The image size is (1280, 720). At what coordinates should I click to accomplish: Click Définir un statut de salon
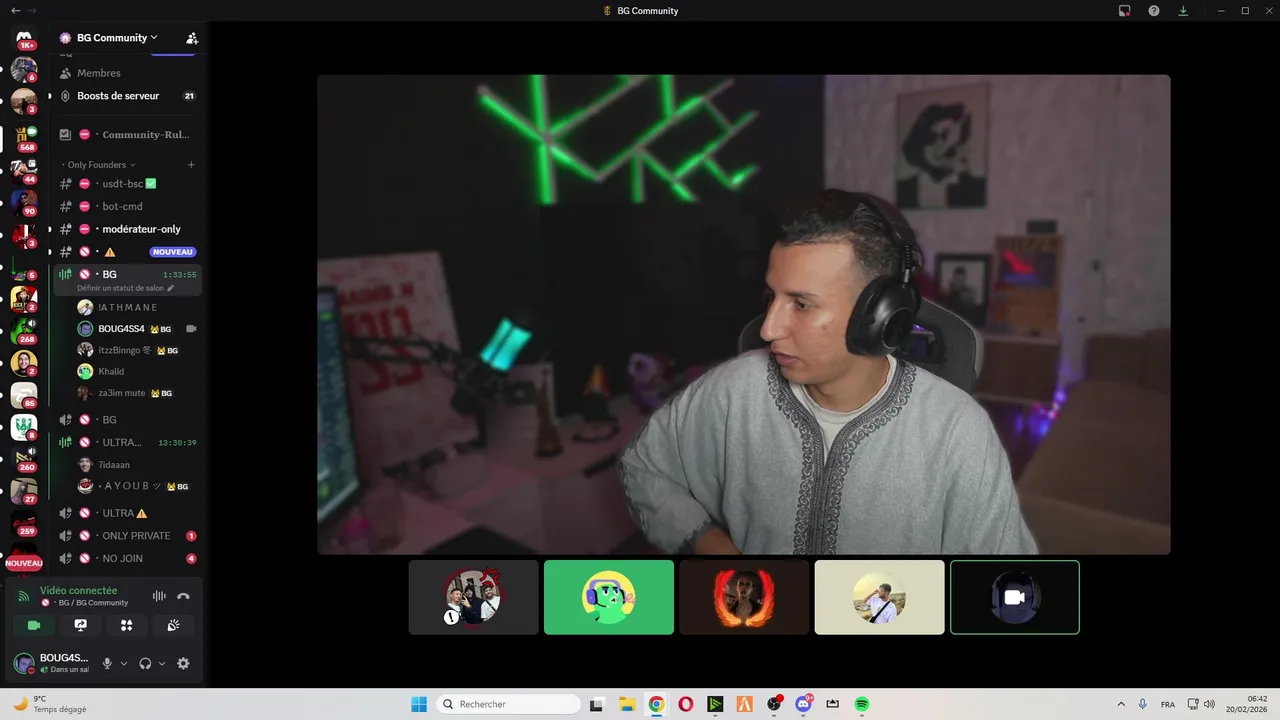(x=120, y=288)
